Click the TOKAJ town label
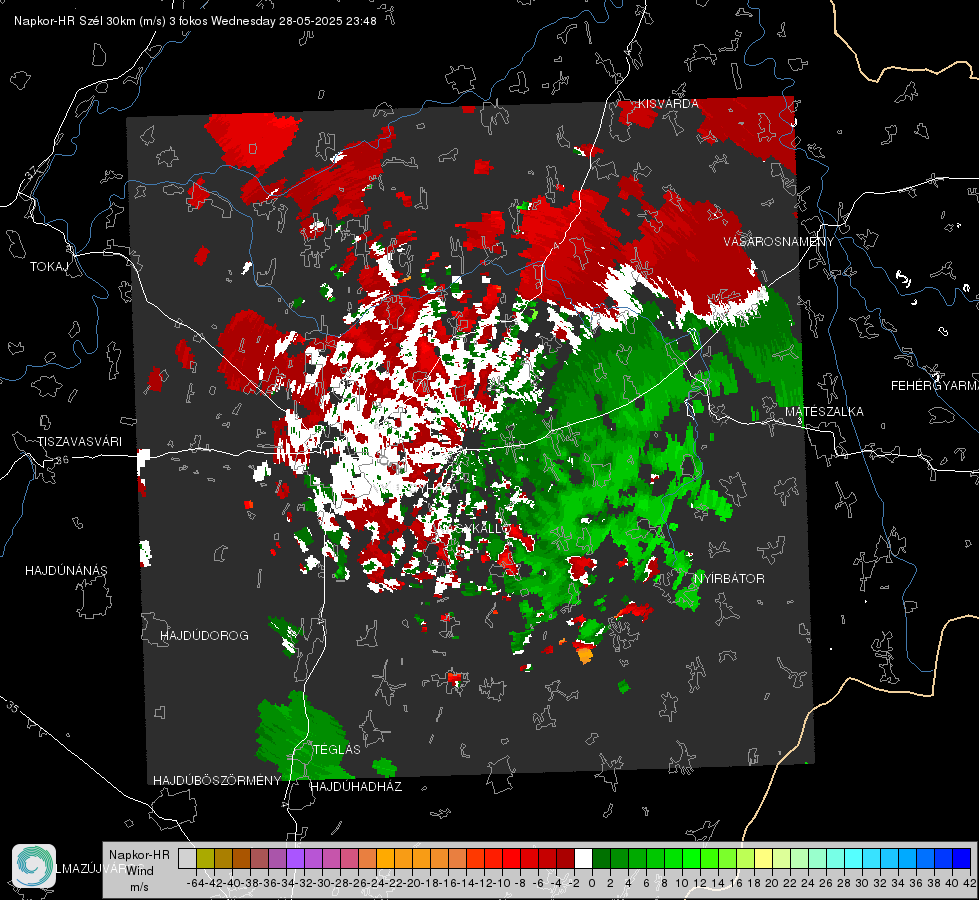Screen dimensions: 979x900 tap(49, 267)
